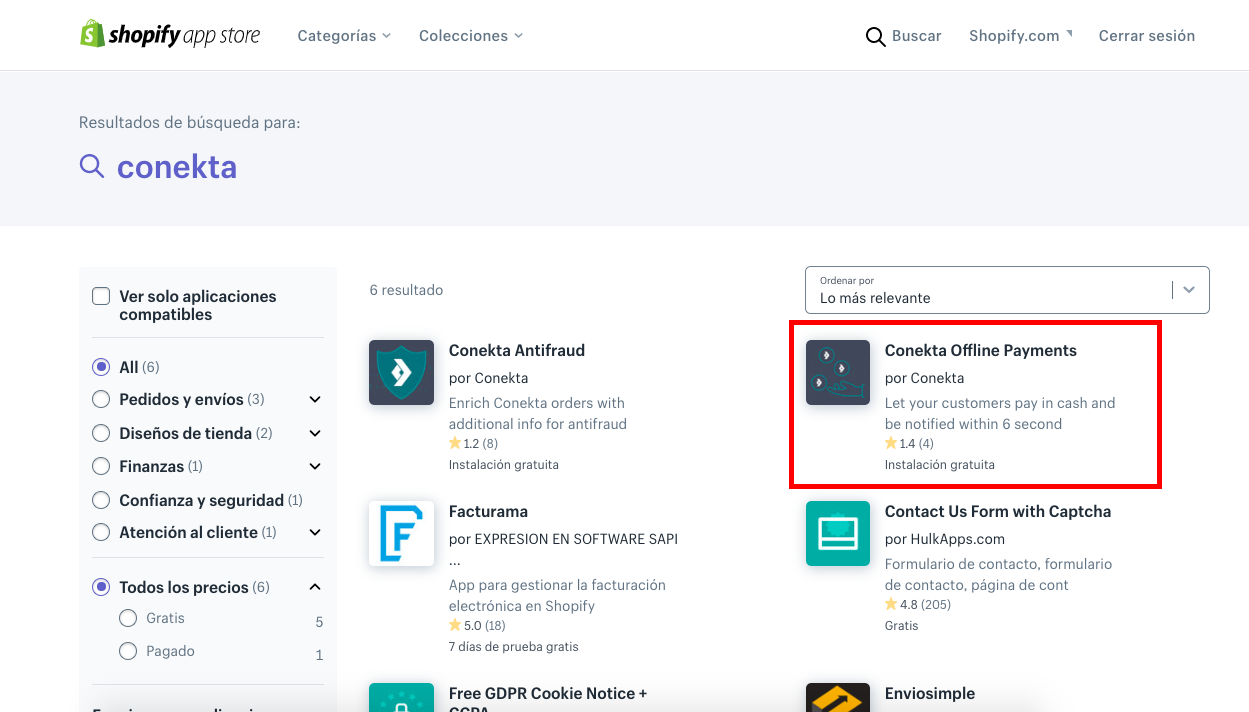Open Contact Us Form with Captcha title
The width and height of the screenshot is (1249, 712).
point(998,512)
